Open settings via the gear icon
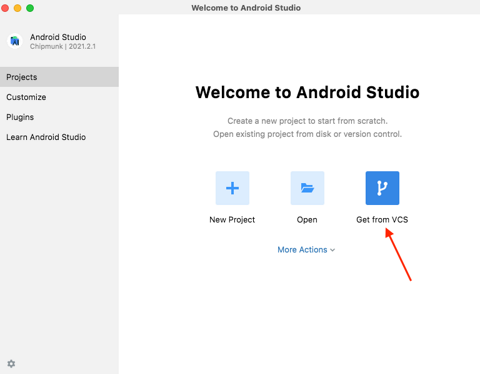 (x=11, y=363)
